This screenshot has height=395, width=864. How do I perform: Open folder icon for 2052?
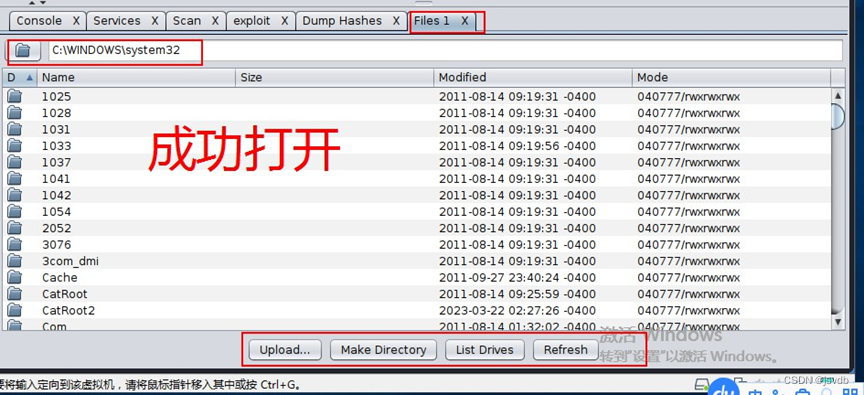pos(14,228)
